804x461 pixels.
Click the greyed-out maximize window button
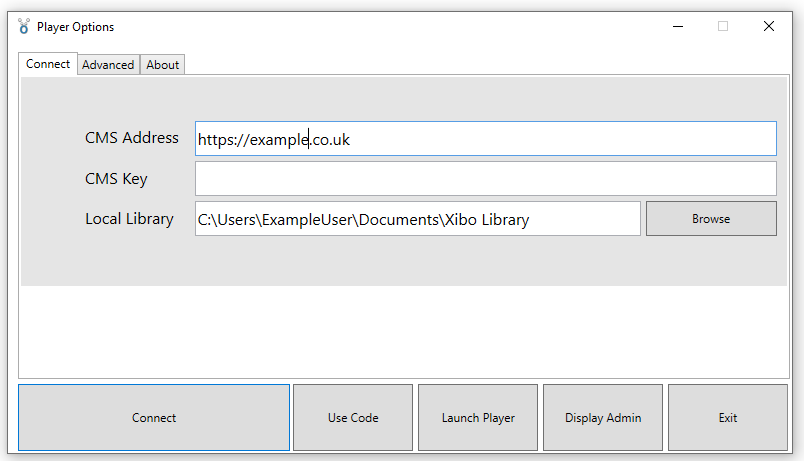pos(723,27)
